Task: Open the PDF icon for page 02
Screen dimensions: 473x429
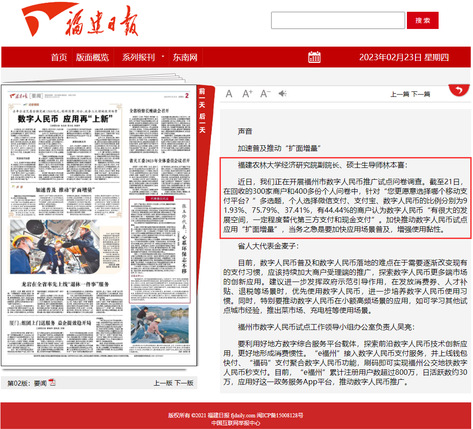Action: click(52, 383)
